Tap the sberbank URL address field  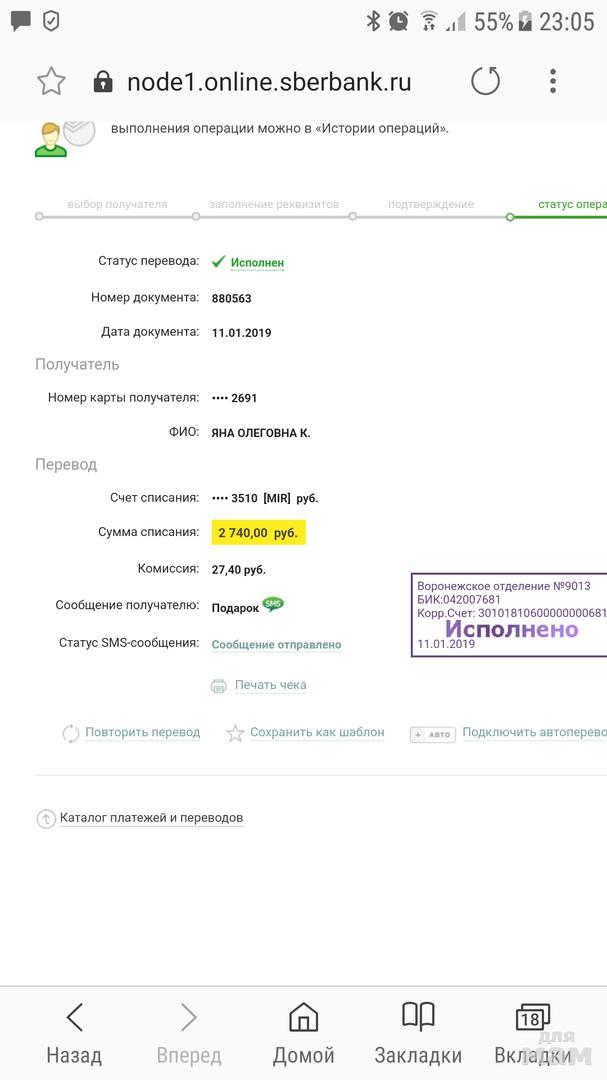pyautogui.click(x=268, y=82)
